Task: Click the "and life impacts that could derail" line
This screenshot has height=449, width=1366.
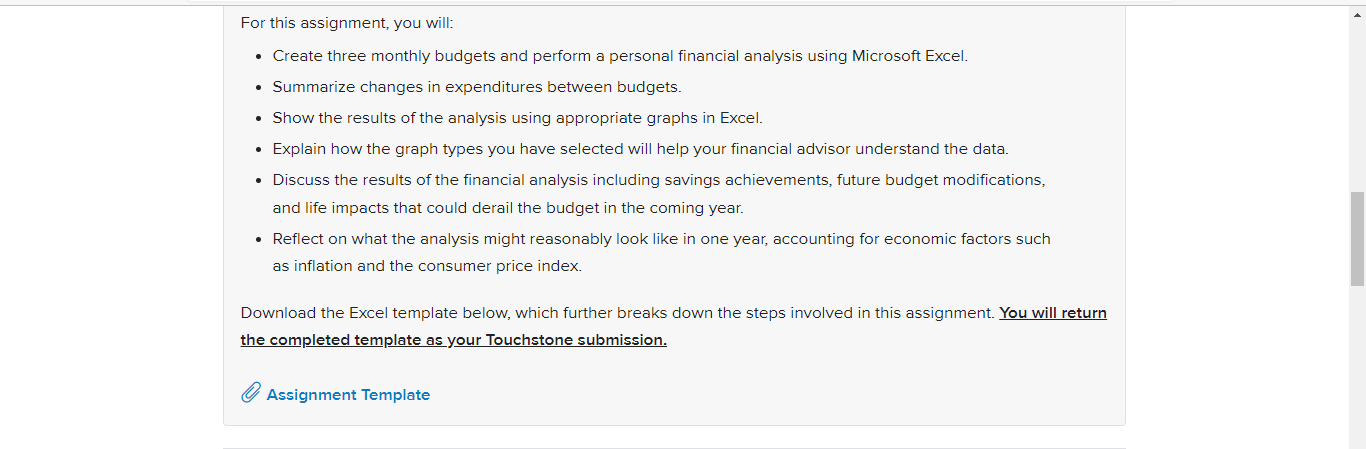Action: pyautogui.click(x=508, y=208)
